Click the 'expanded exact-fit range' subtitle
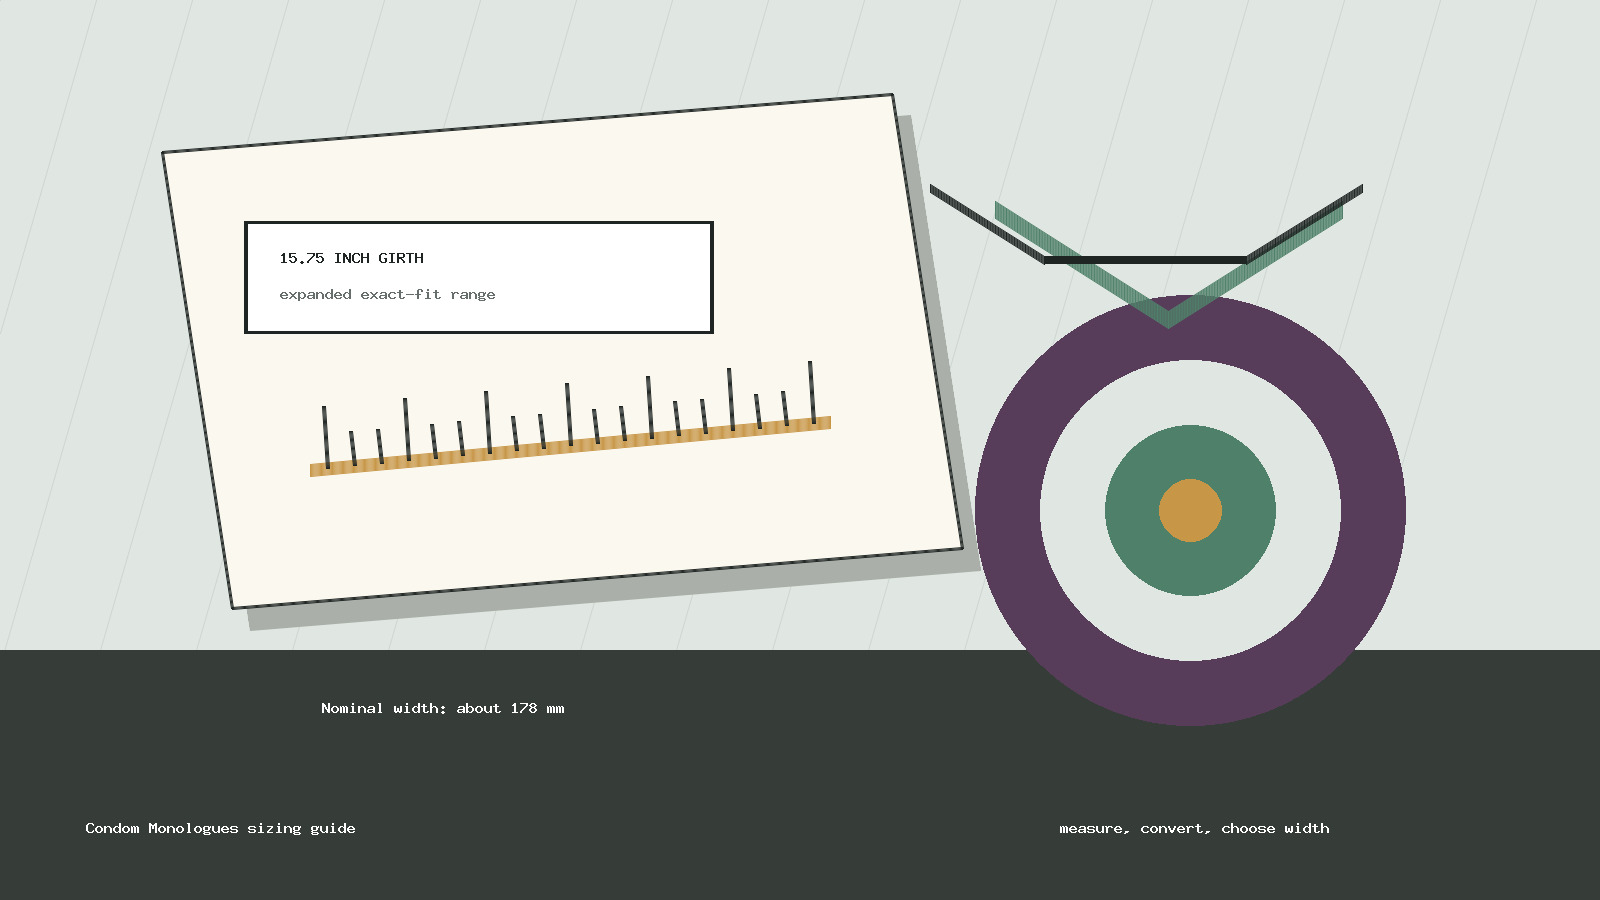The width and height of the screenshot is (1600, 900). click(x=387, y=294)
